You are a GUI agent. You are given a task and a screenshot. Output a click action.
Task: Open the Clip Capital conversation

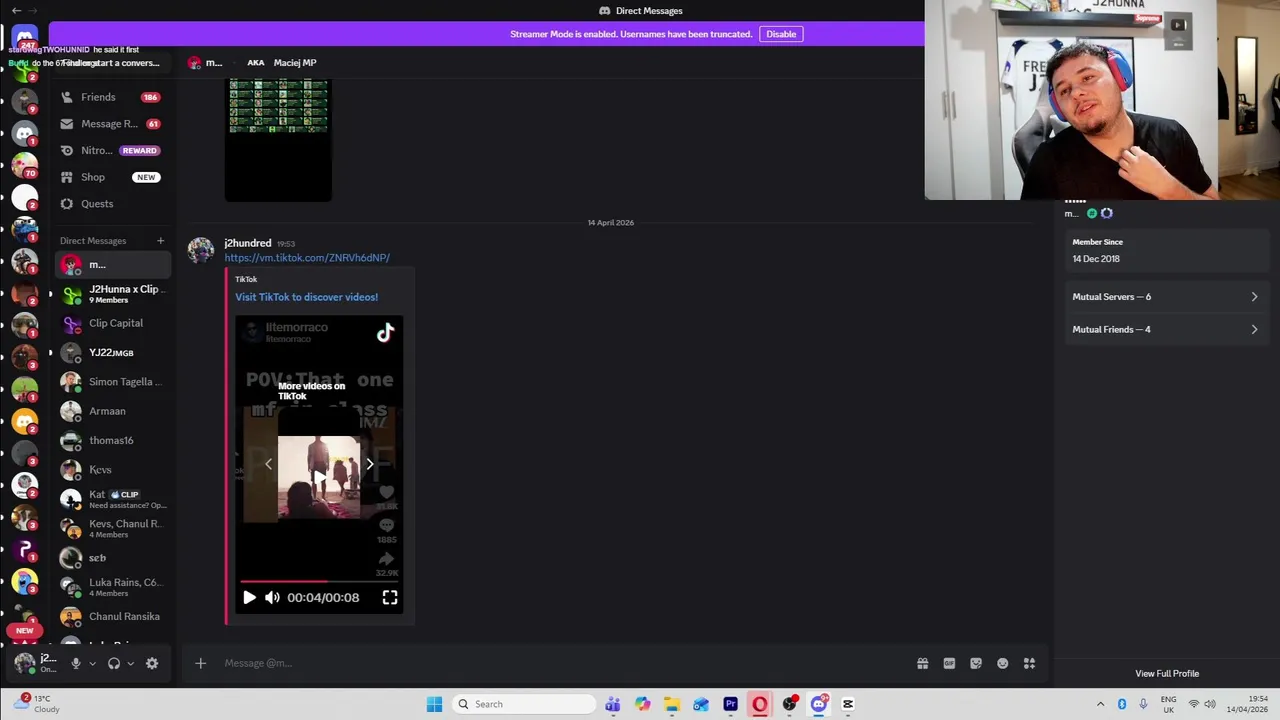pos(112,323)
